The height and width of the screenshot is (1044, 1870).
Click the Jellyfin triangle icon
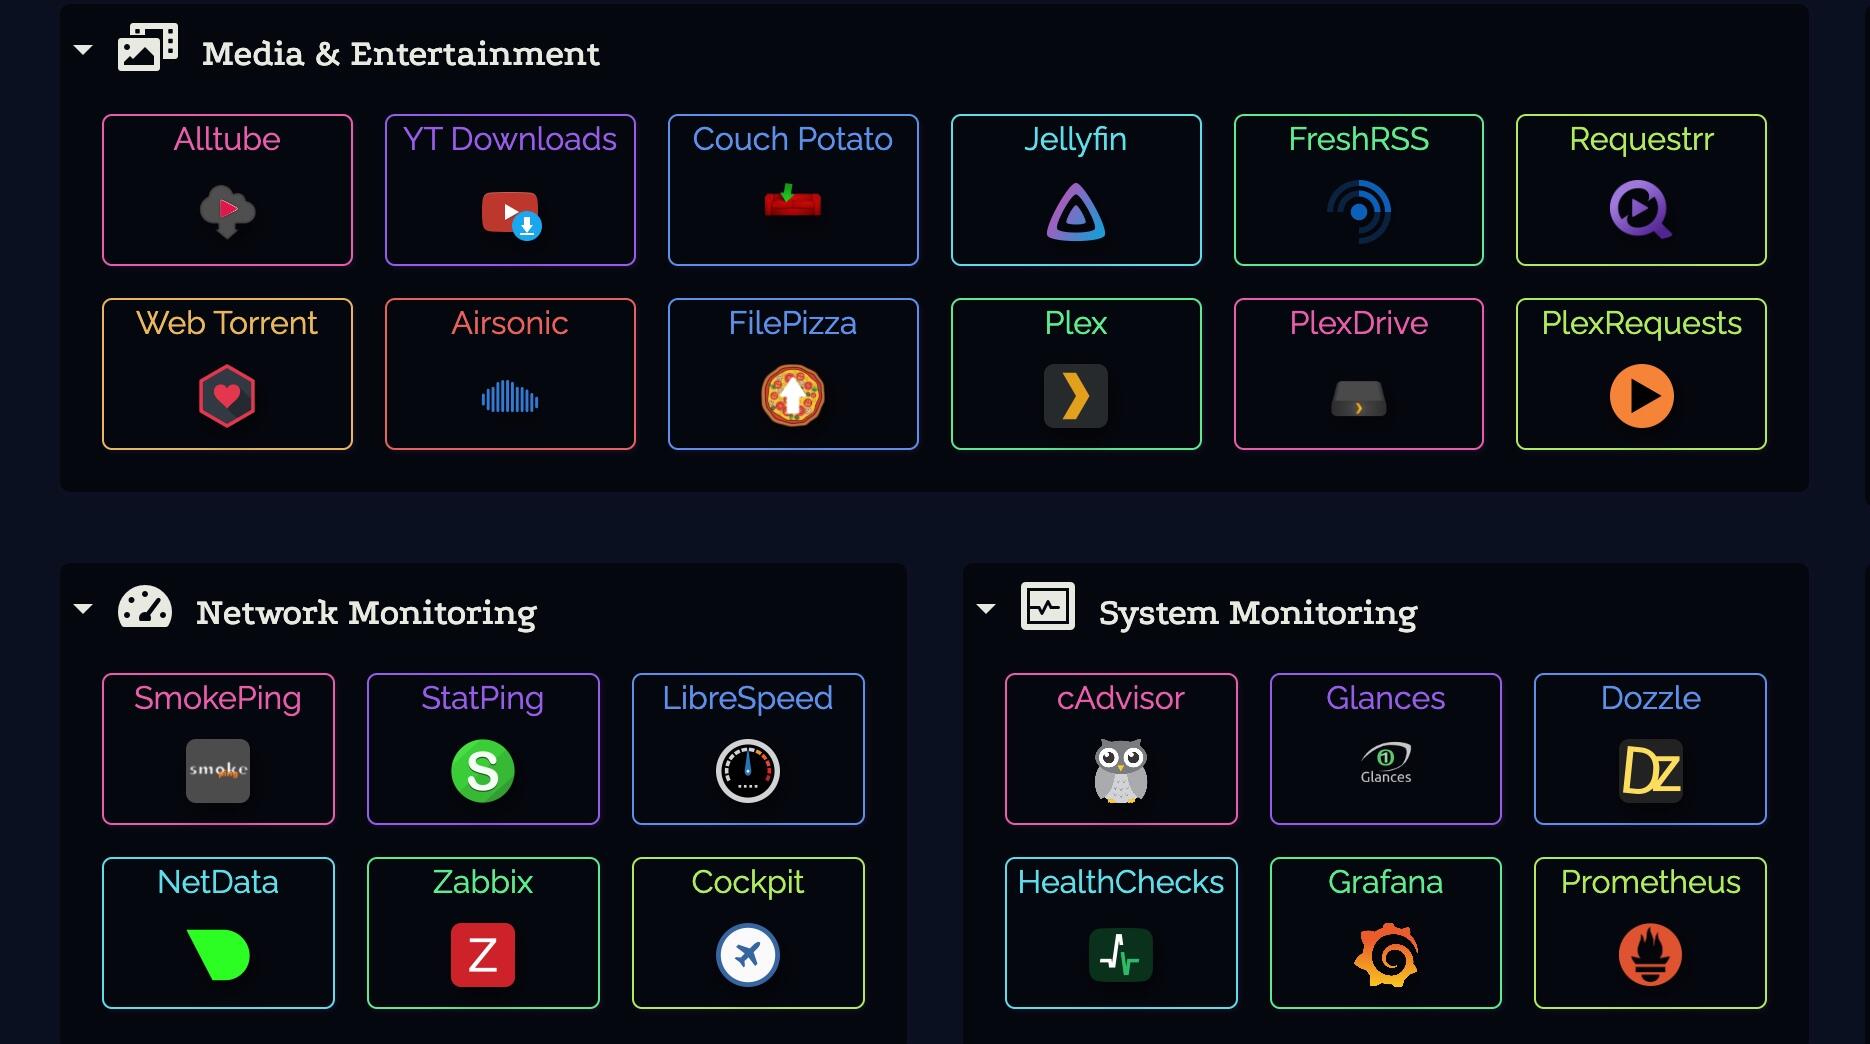tap(1075, 212)
